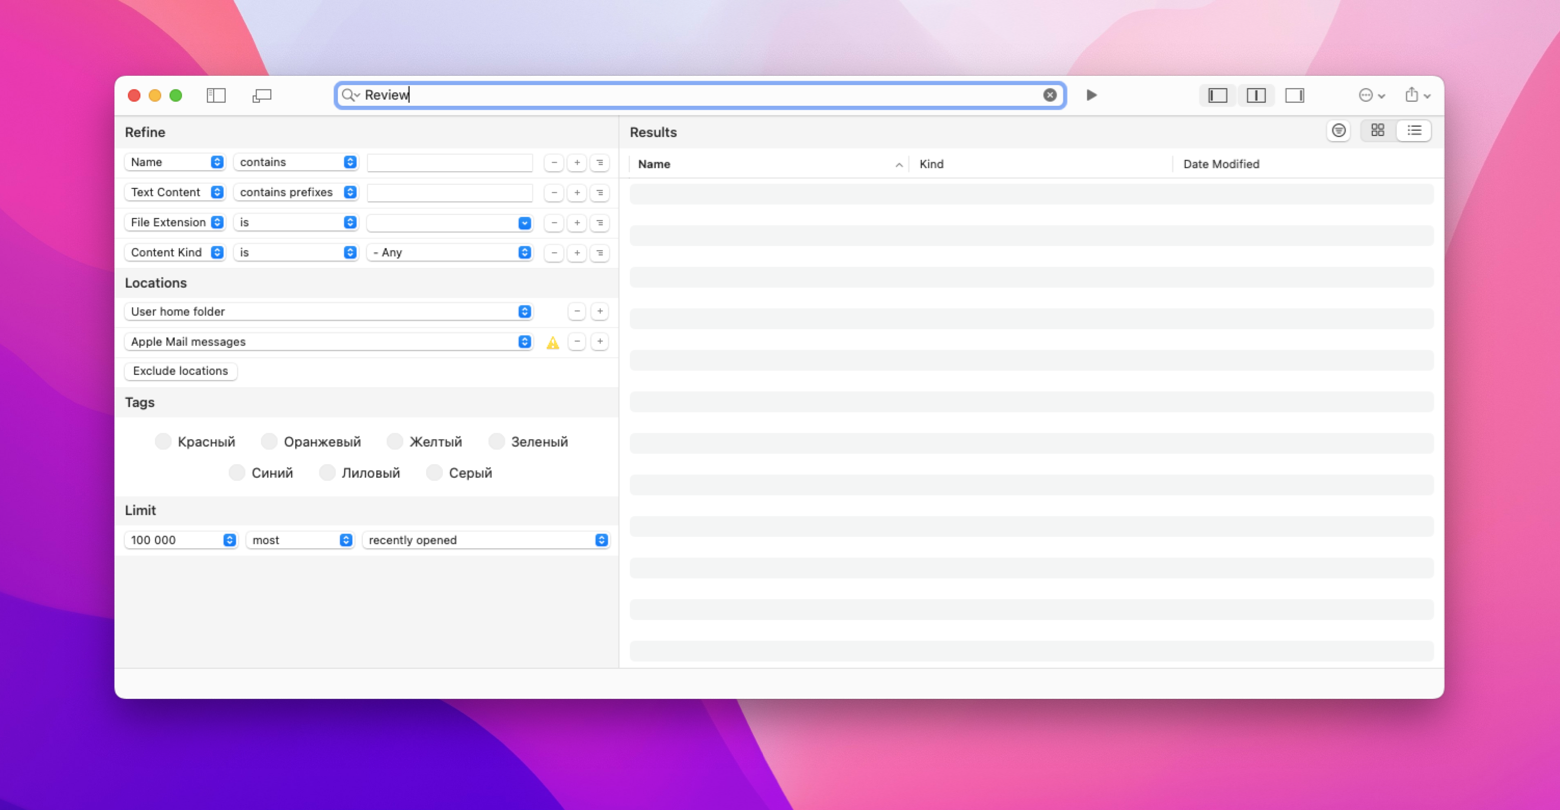Clear the Review search text
Viewport: 1560px width, 810px height.
(x=1049, y=95)
